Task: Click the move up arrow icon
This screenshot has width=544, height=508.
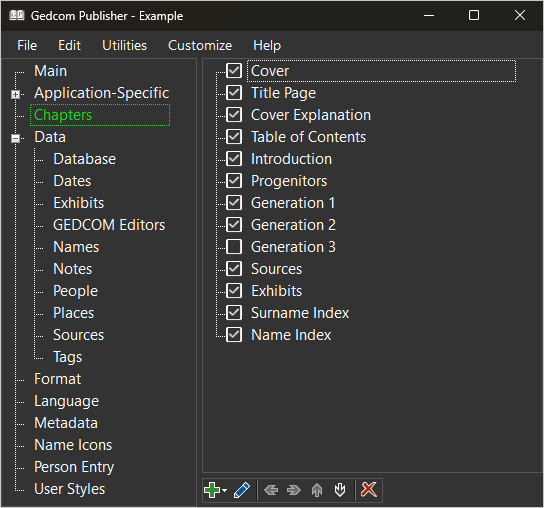Action: [x=317, y=490]
